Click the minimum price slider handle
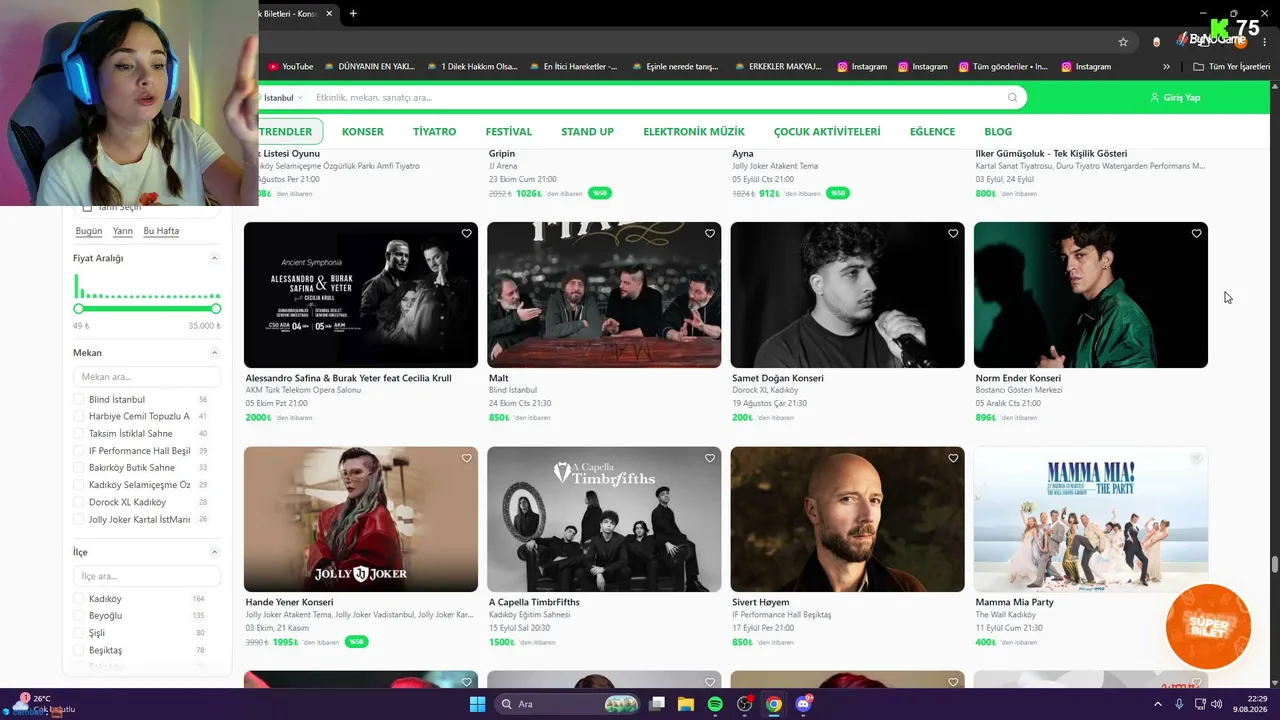The height and width of the screenshot is (720, 1280). tap(77, 309)
